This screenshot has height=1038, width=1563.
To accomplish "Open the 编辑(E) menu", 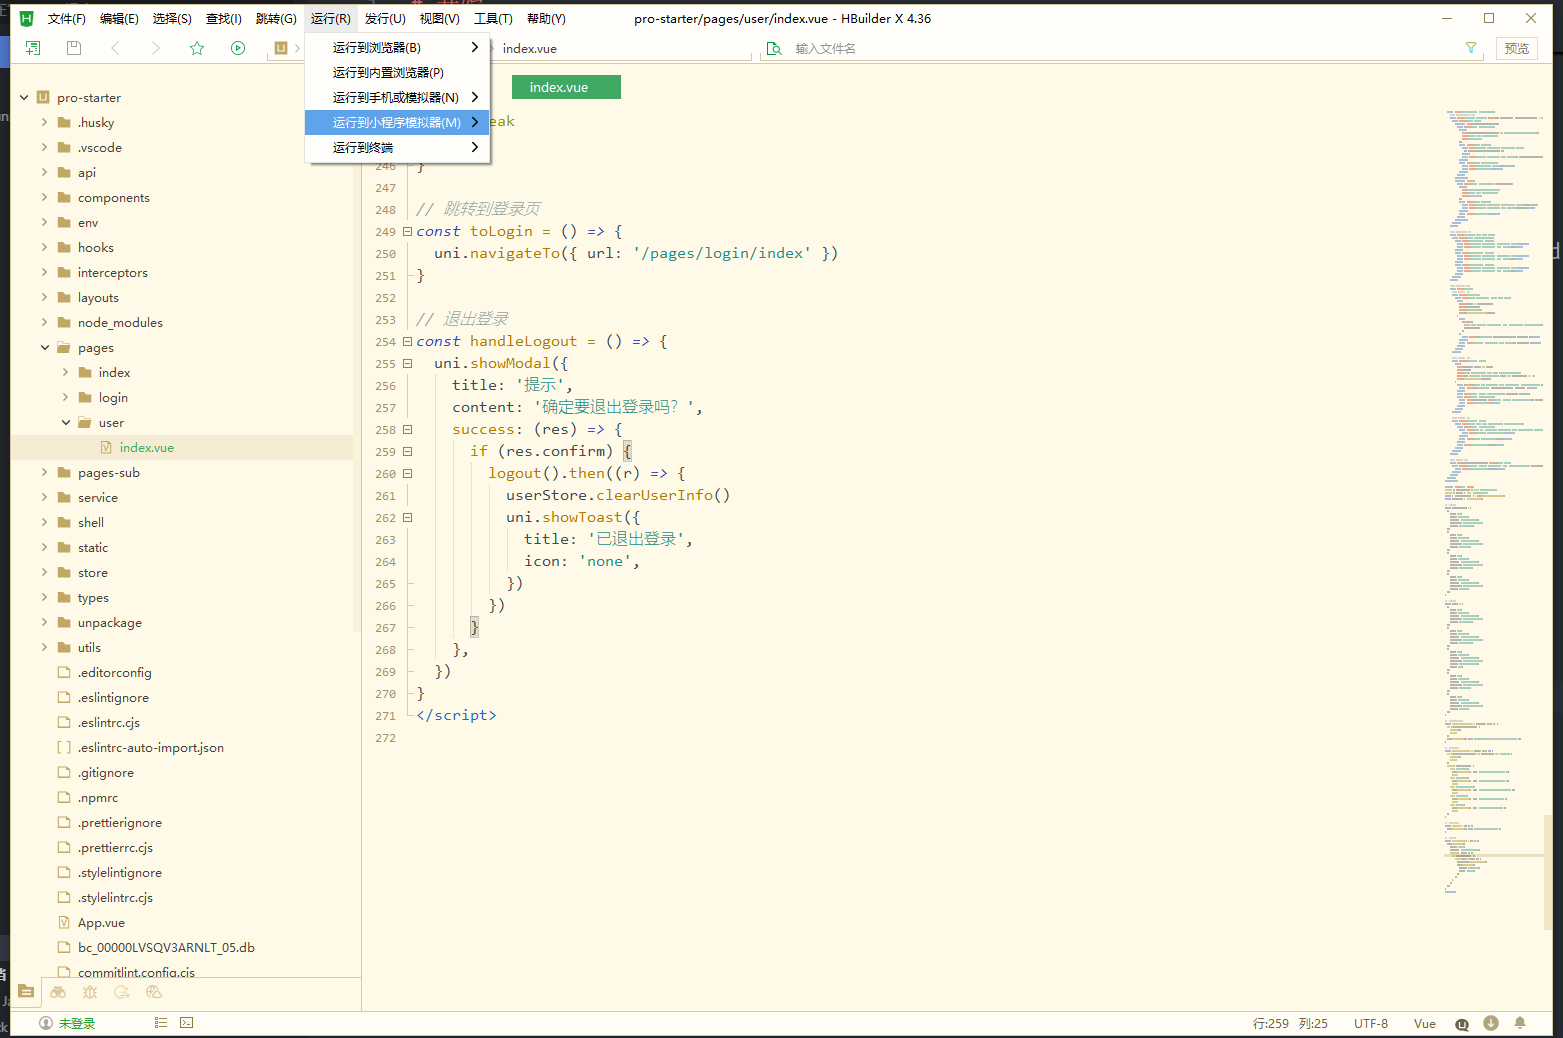I will (x=119, y=18).
